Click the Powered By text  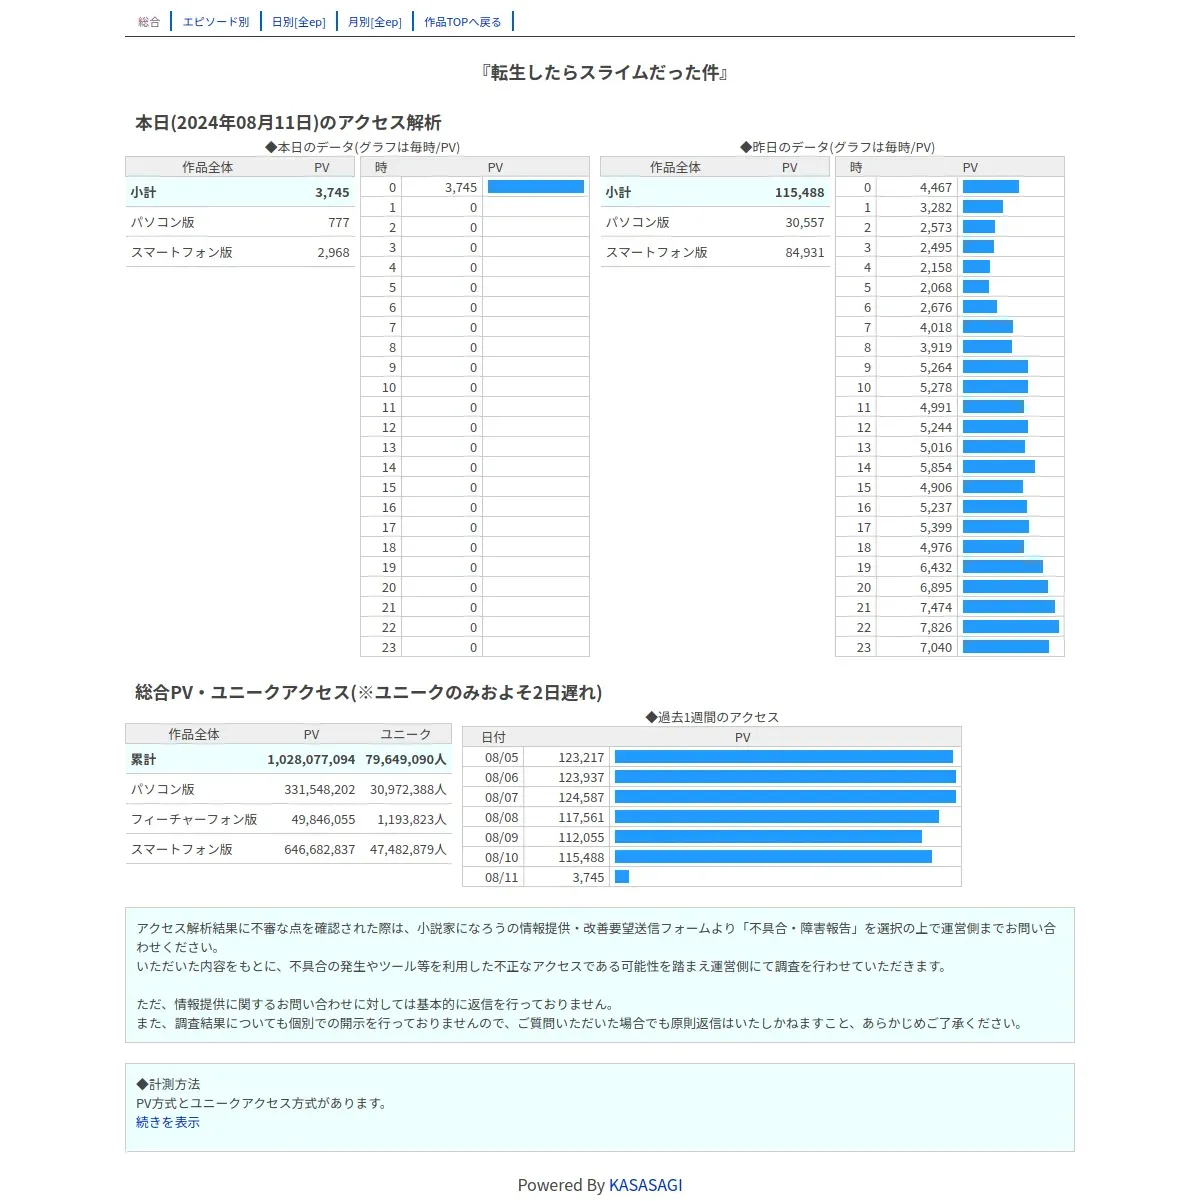click(x=561, y=1185)
